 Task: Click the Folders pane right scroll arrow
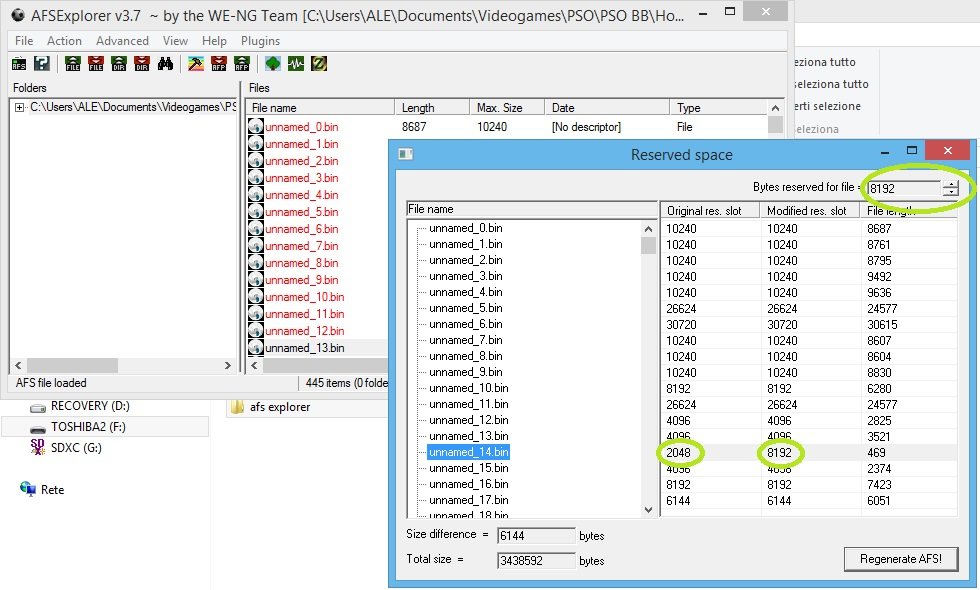tap(228, 366)
